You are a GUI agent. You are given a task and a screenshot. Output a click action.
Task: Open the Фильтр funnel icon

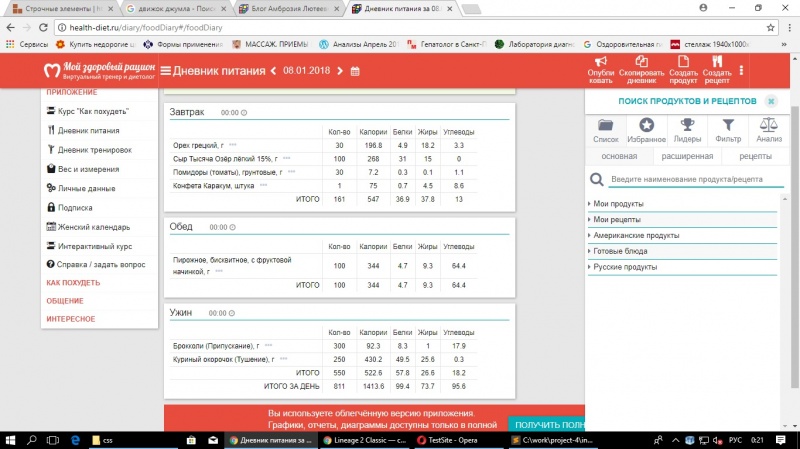pyautogui.click(x=729, y=125)
